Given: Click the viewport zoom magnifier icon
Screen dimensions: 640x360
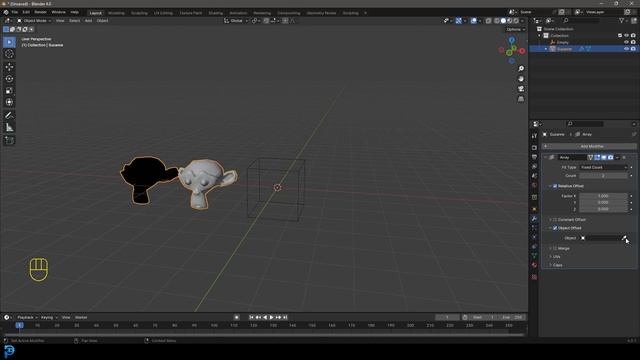Looking at the screenshot, I should pyautogui.click(x=521, y=69).
